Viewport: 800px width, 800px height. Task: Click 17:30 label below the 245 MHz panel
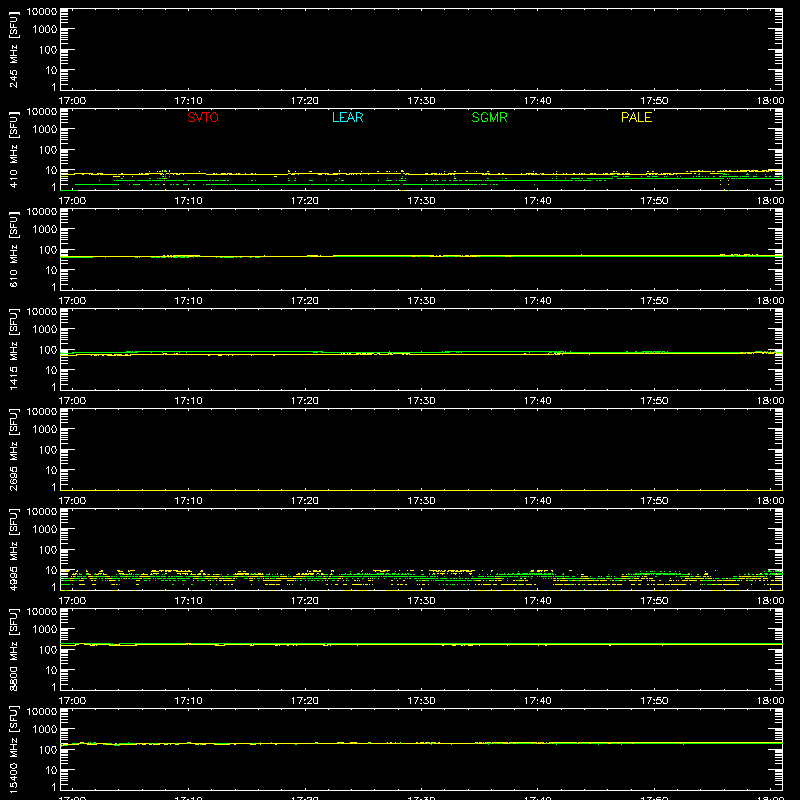coord(421,101)
